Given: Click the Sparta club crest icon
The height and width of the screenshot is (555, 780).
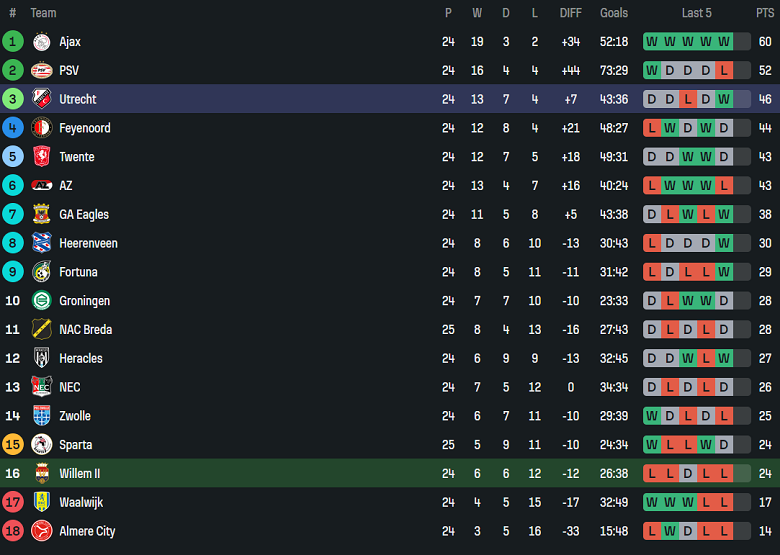Looking at the screenshot, I should coord(41,444).
